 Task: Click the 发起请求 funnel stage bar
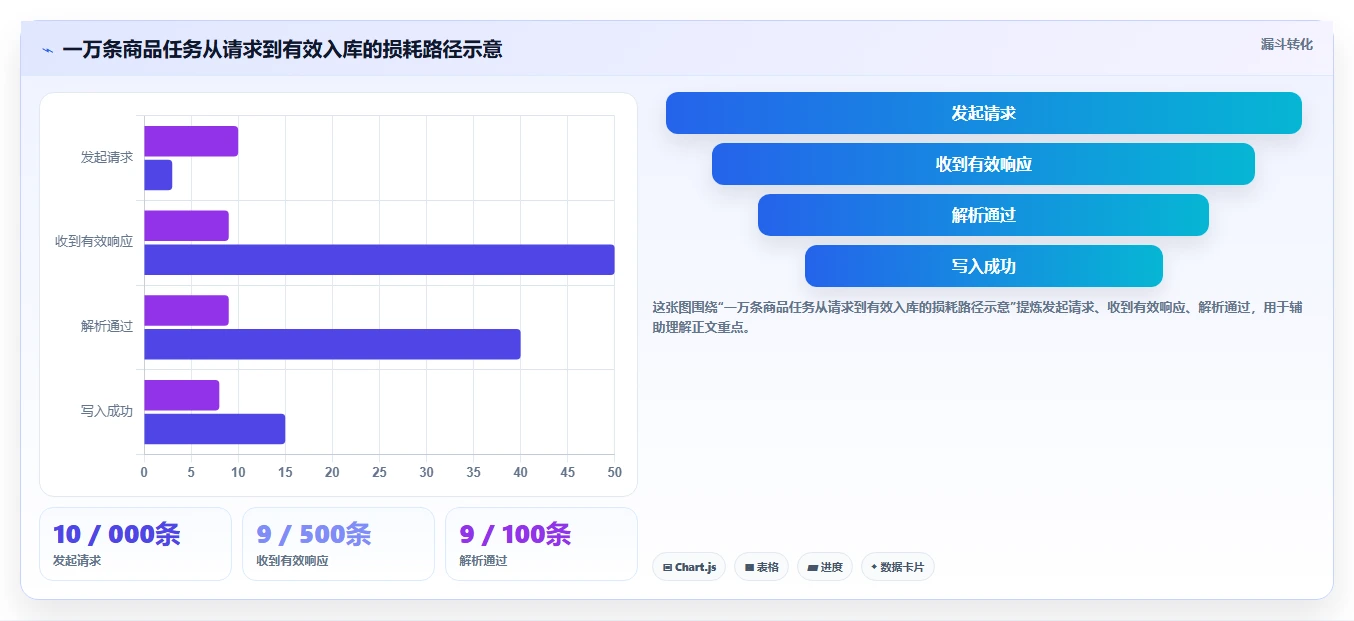(x=984, y=113)
